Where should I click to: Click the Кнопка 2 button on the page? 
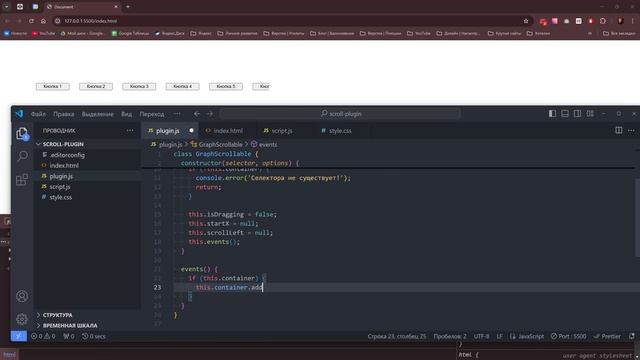tap(96, 86)
